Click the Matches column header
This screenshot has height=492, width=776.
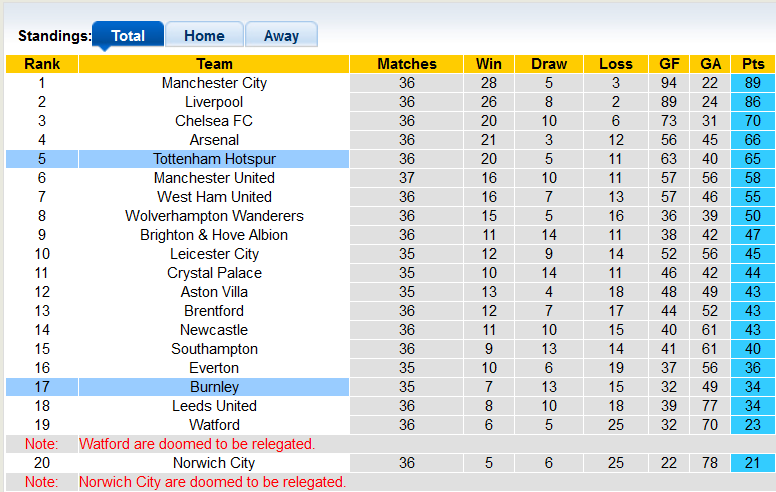tap(406, 64)
